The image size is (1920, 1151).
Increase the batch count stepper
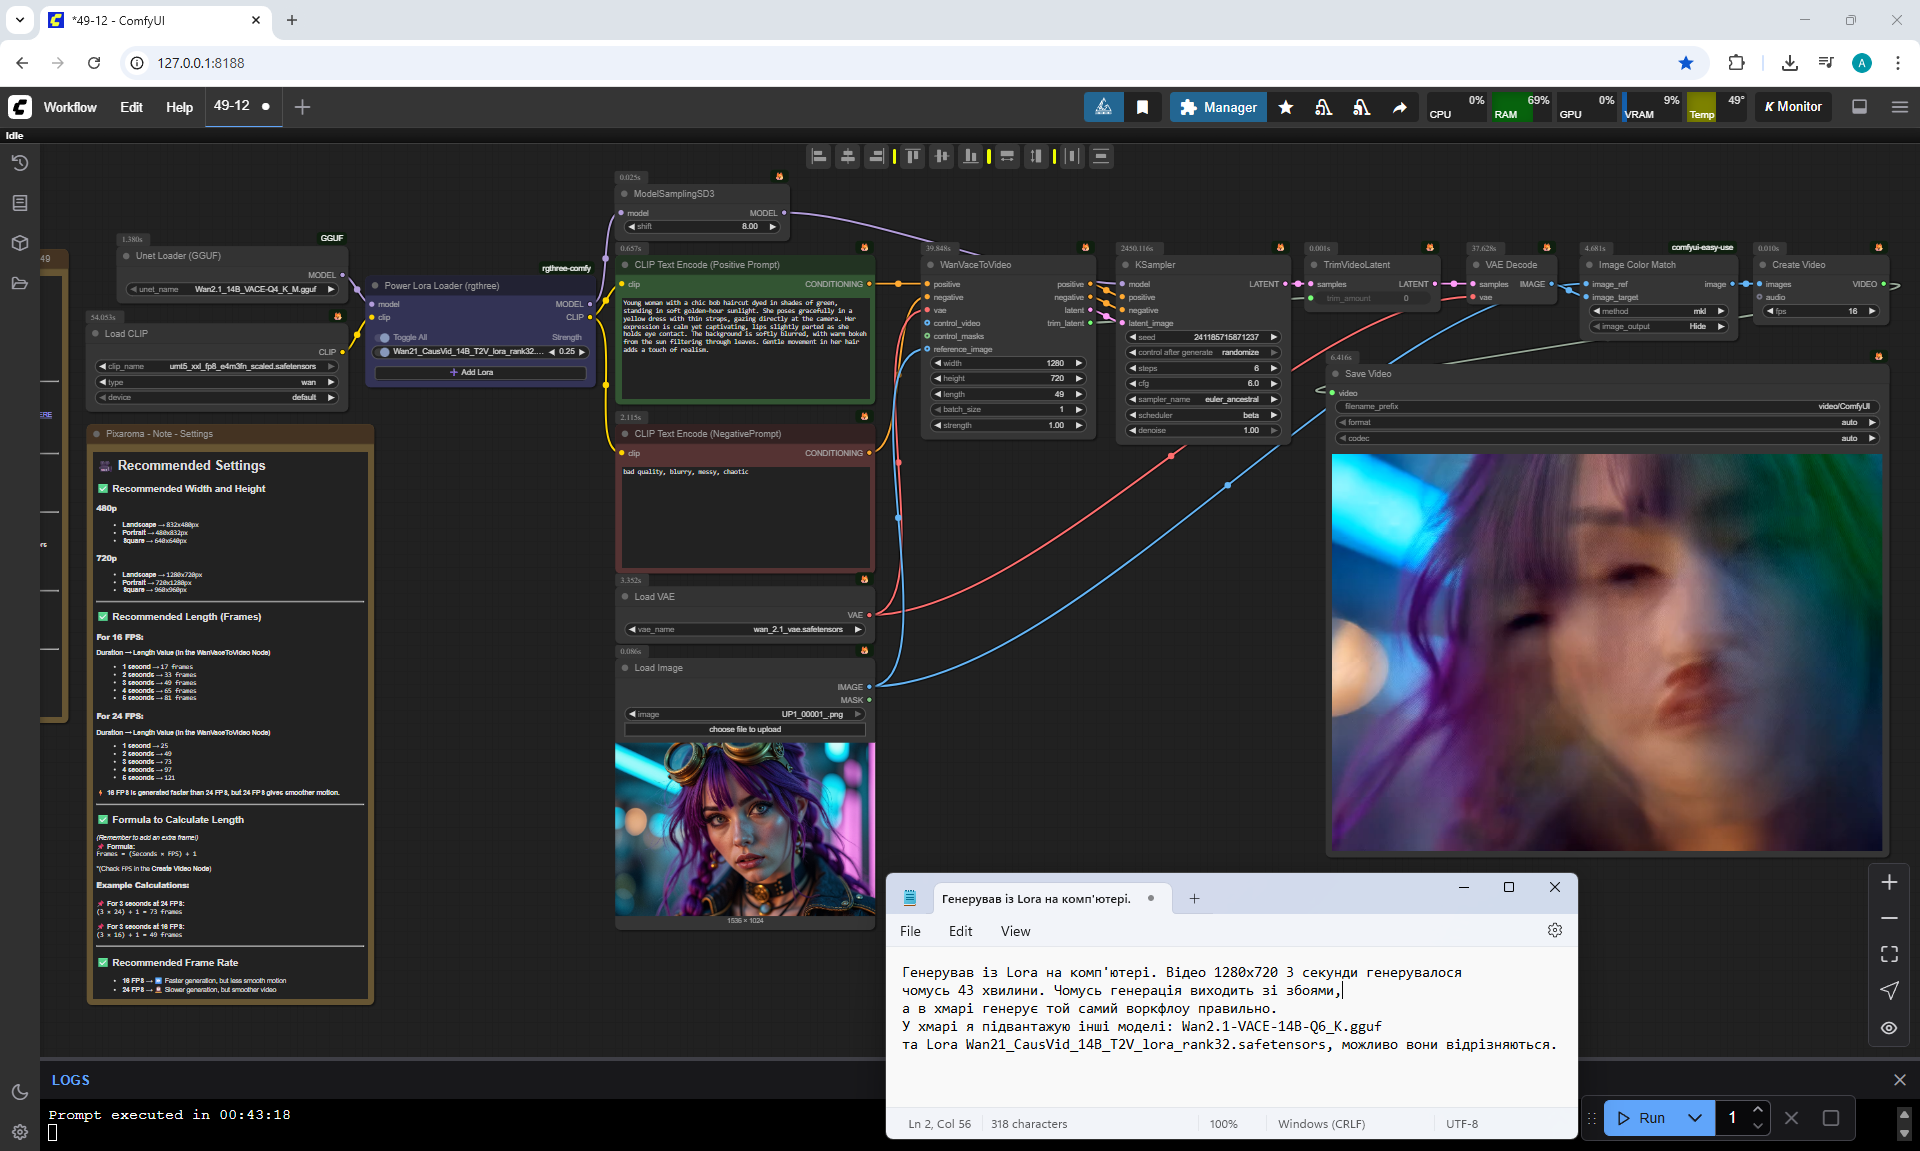1757,1110
